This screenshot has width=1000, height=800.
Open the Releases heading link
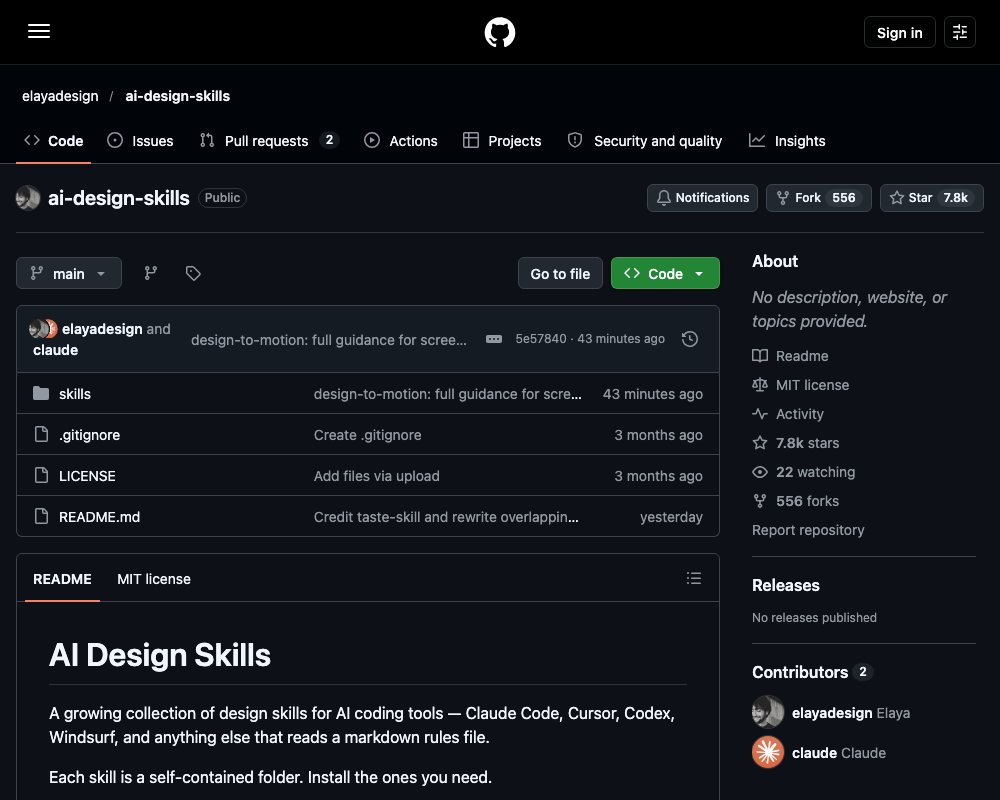pyautogui.click(x=786, y=586)
